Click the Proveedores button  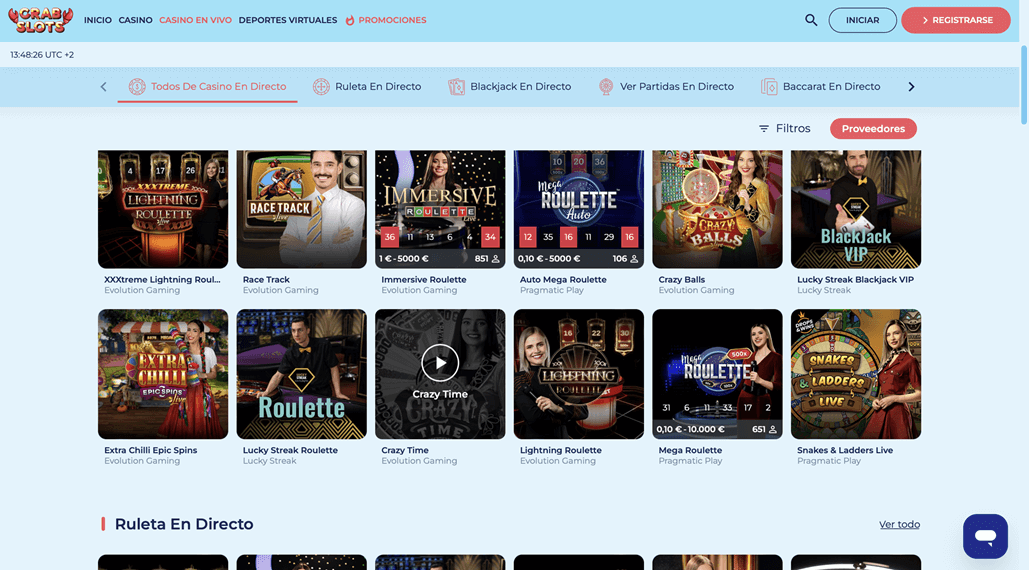point(873,129)
